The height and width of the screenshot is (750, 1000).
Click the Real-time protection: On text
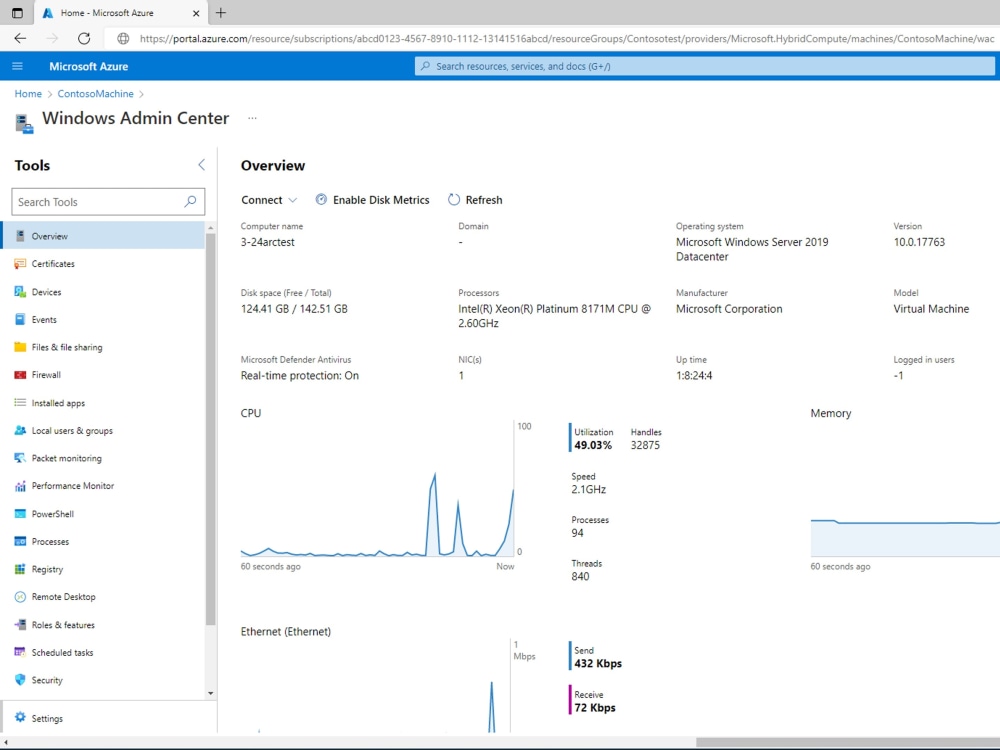pyautogui.click(x=299, y=376)
